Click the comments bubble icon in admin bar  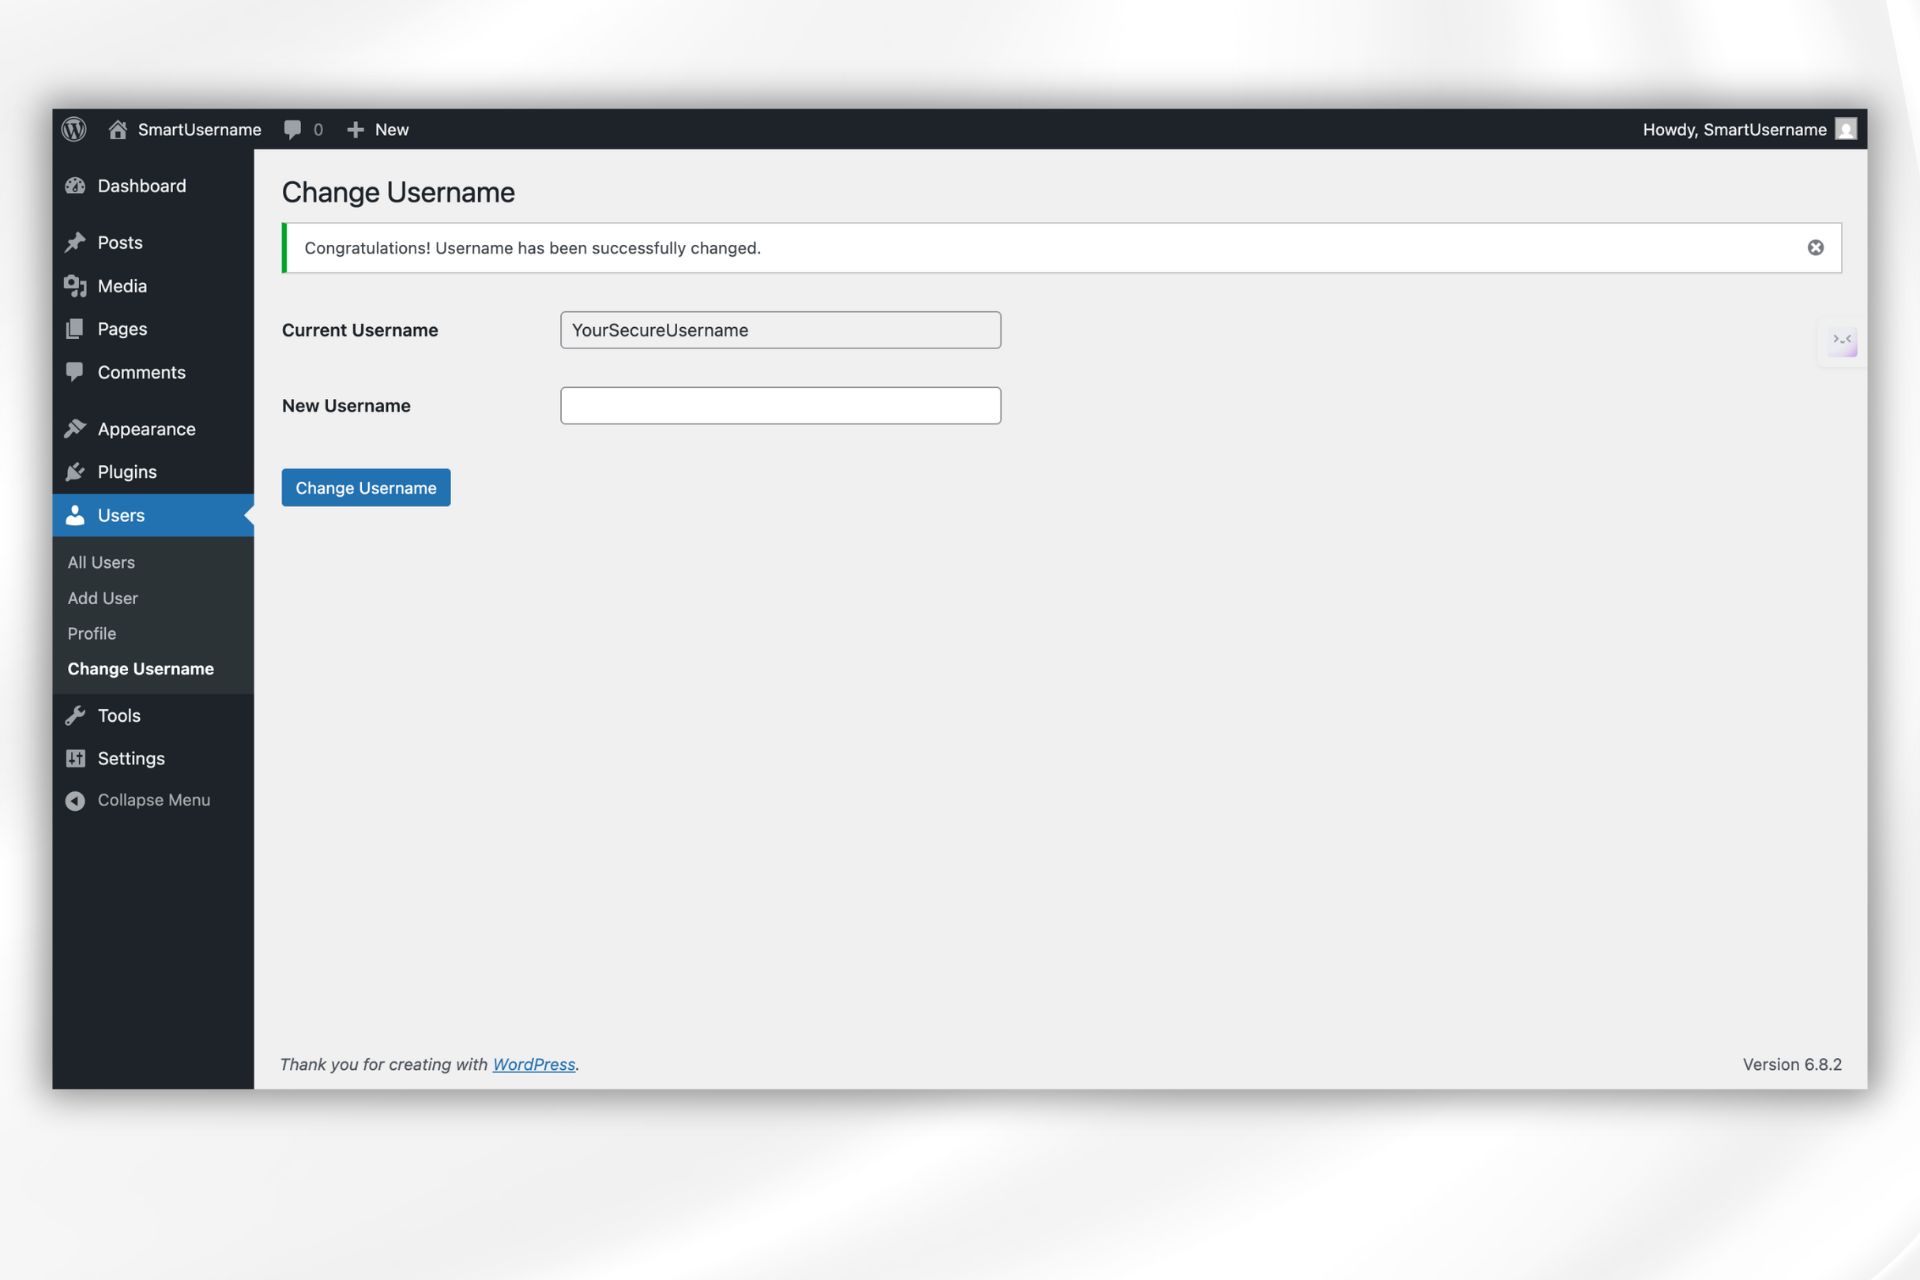point(292,130)
